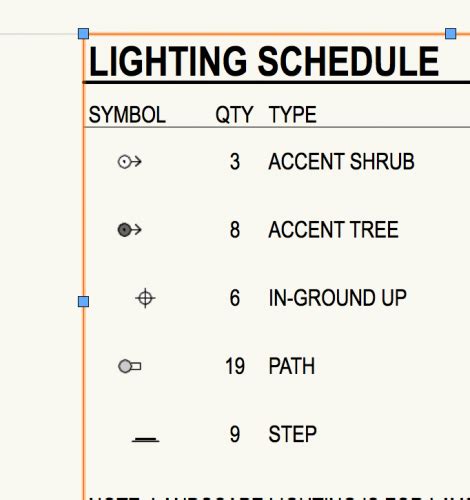Click the step light line symbol
This screenshot has height=500, width=470.
(146, 440)
